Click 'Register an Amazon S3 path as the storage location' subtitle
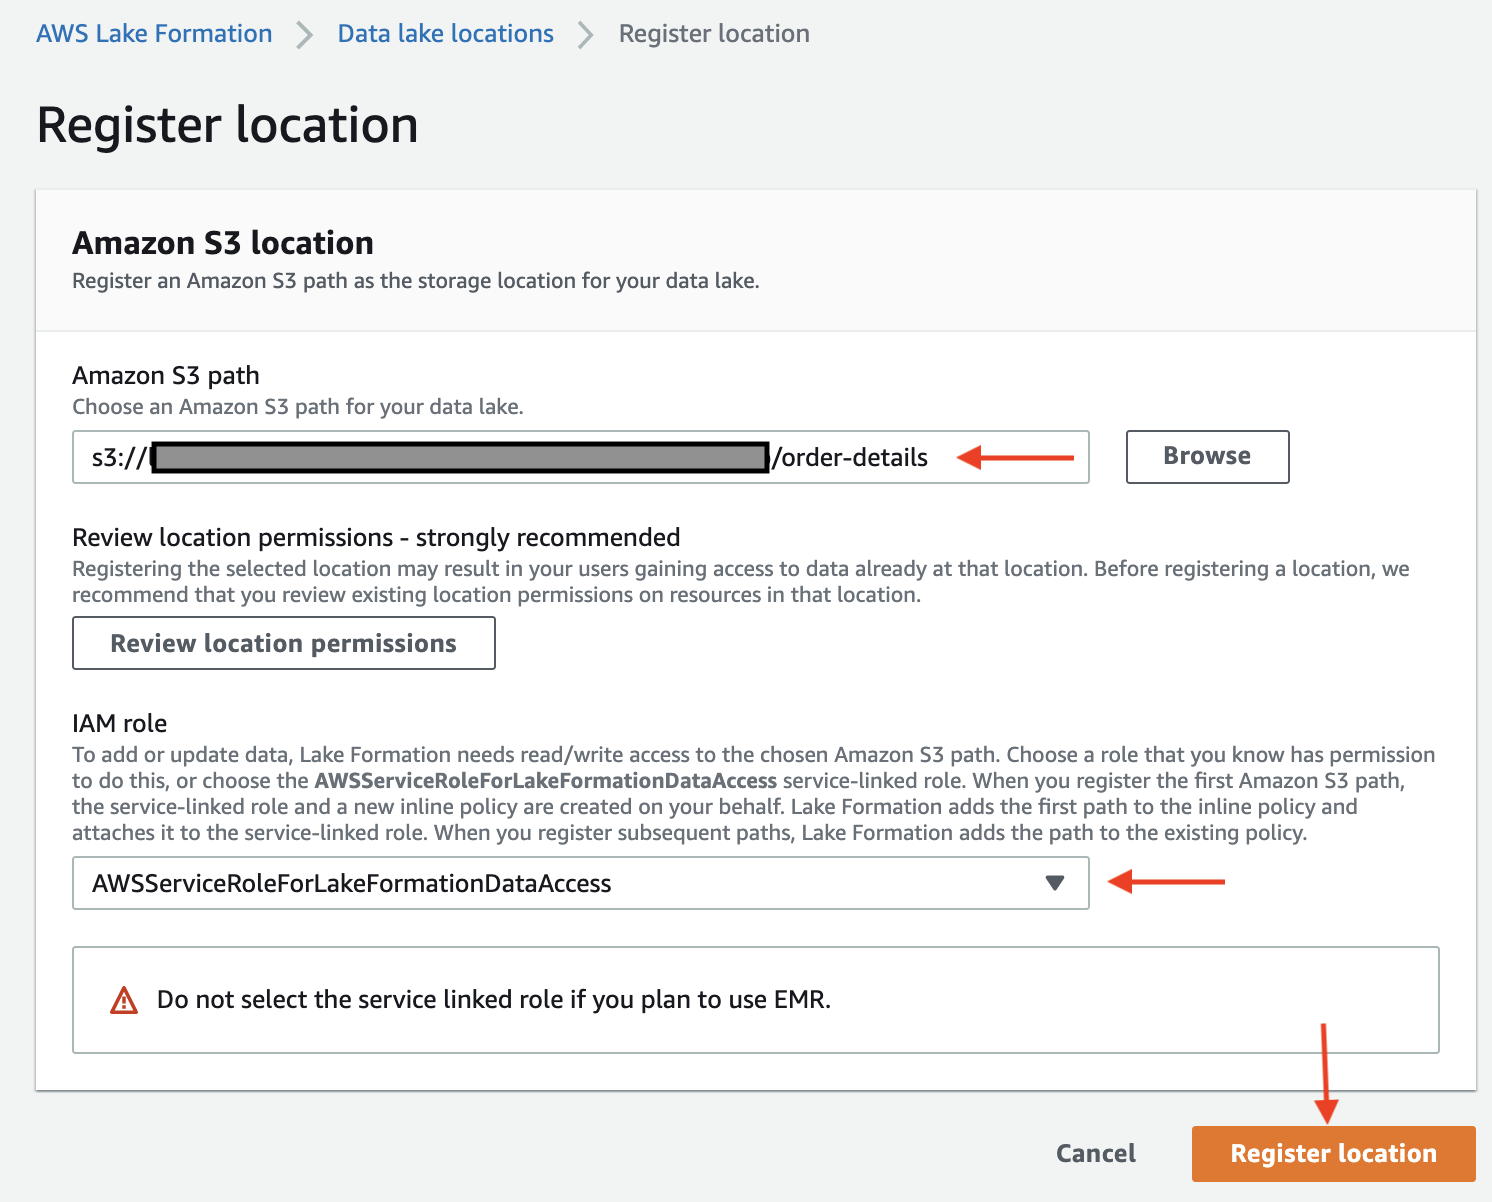 pos(416,281)
